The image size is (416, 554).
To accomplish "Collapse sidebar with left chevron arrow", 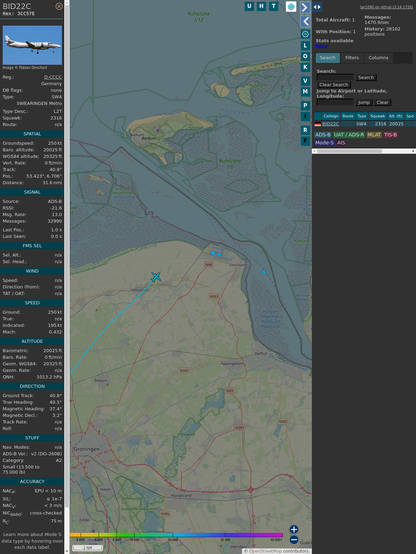I will [x=305, y=22].
